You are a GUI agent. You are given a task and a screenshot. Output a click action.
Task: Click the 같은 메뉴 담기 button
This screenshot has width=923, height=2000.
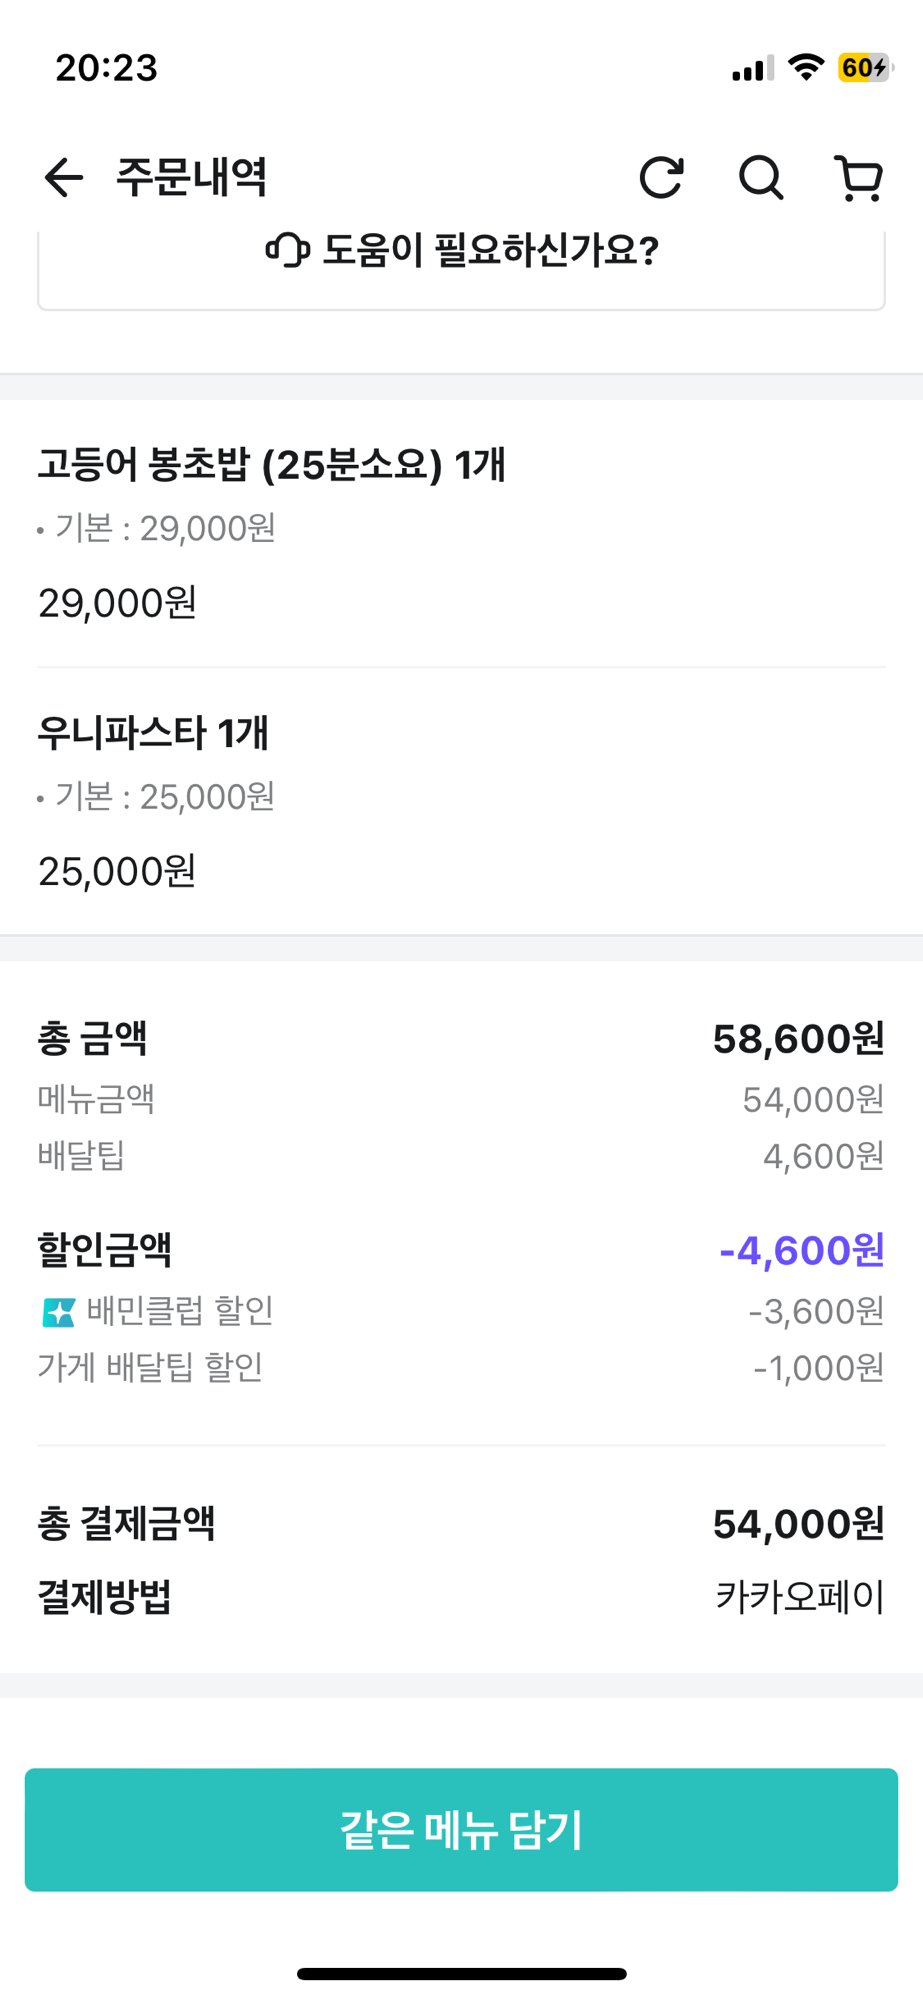pyautogui.click(x=461, y=1829)
